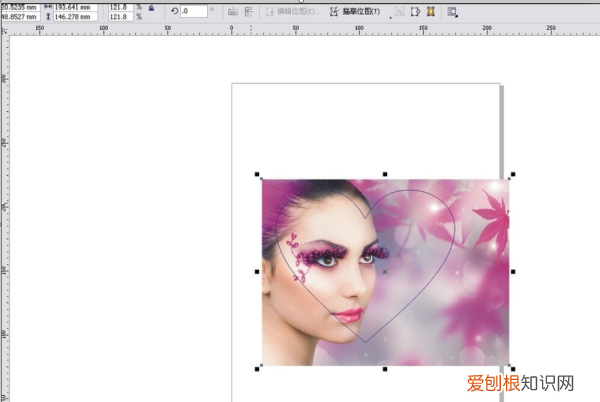This screenshot has height=402, width=600.
Task: Click the horizontal scale percentage field
Action: point(122,7)
